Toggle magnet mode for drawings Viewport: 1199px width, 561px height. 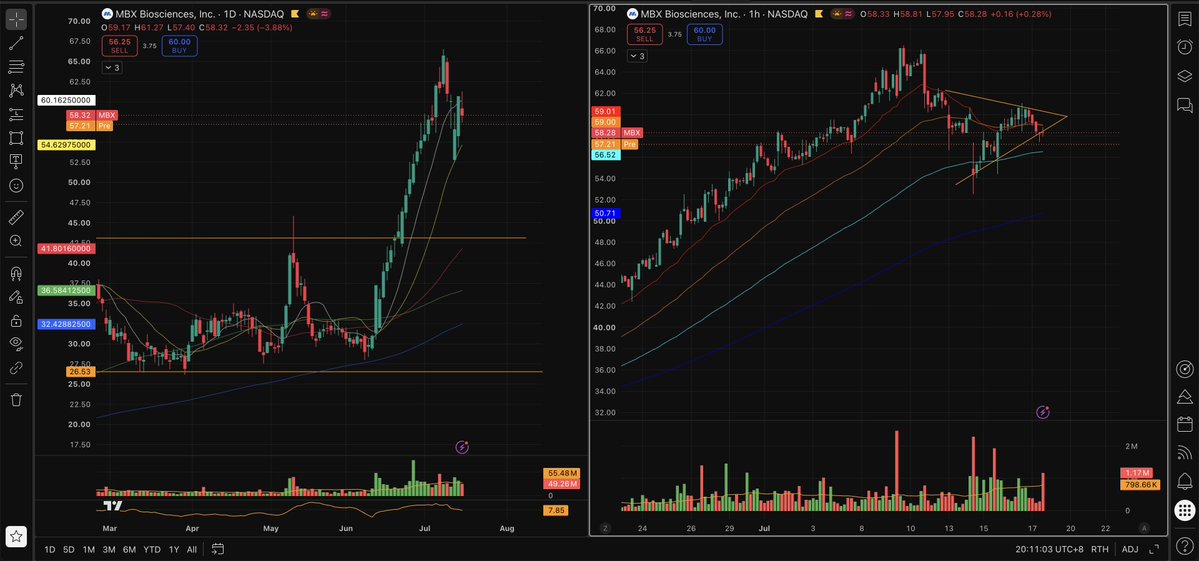click(x=16, y=274)
